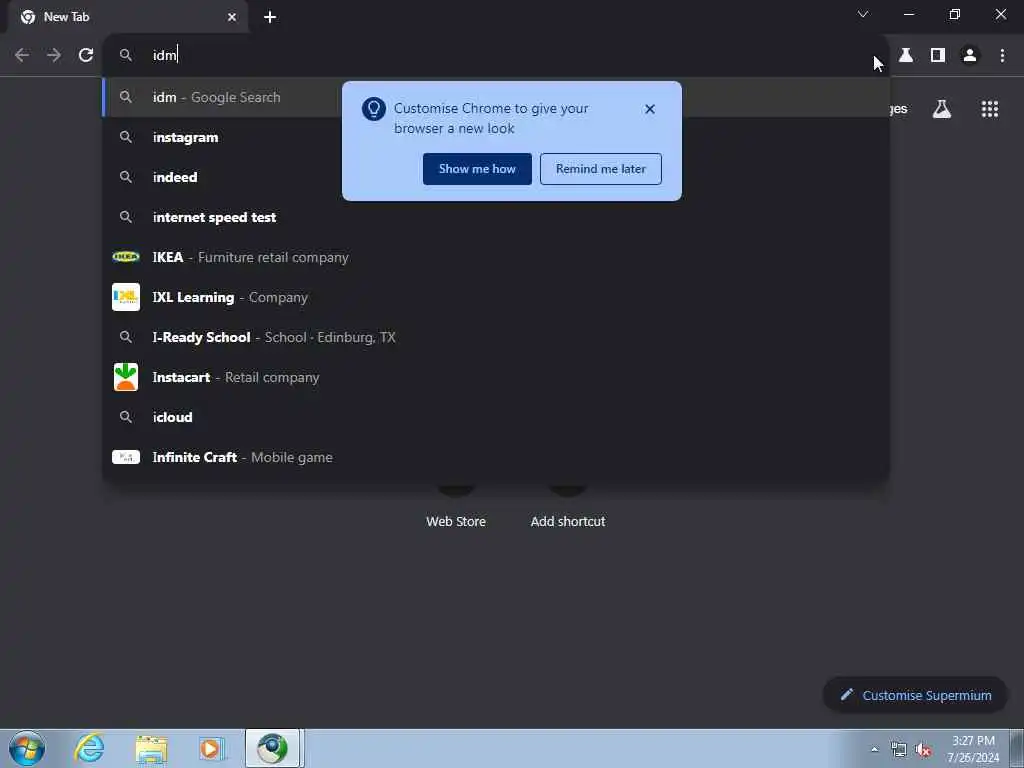Launch Internet Explorer from taskbar
Viewport: 1024px width, 768px height.
(x=89, y=748)
